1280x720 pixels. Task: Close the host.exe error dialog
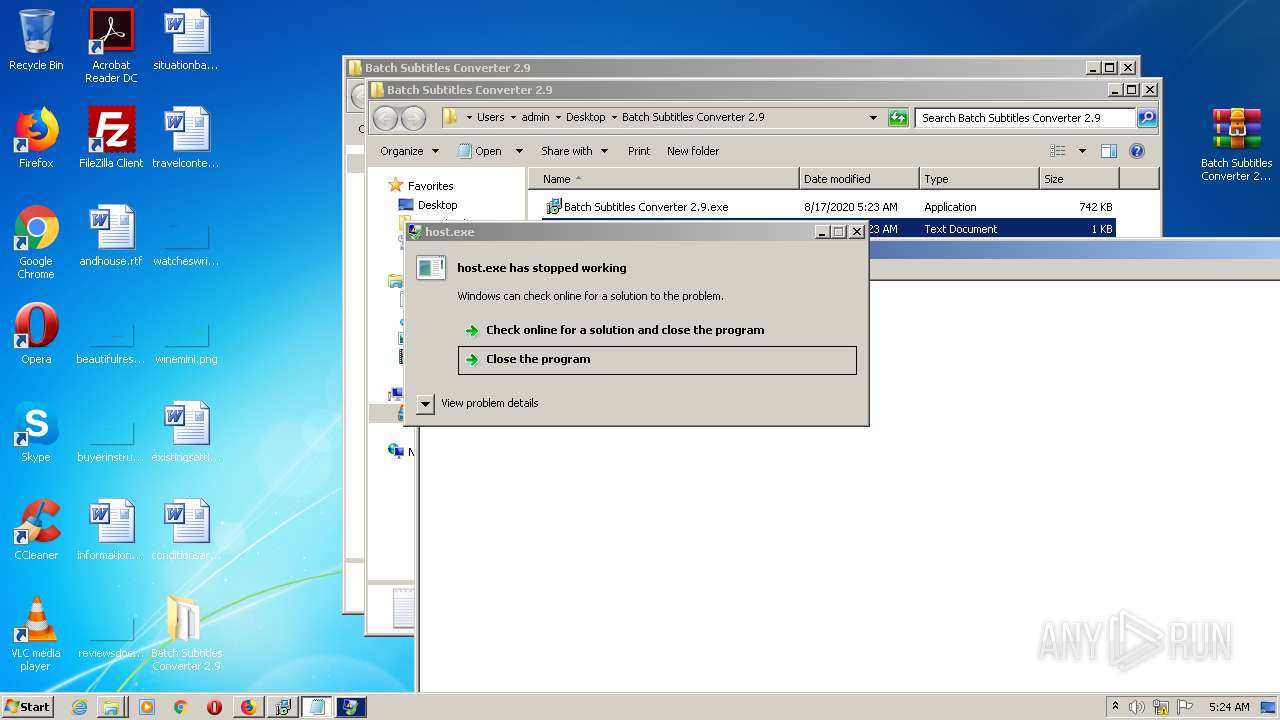pyautogui.click(x=856, y=231)
